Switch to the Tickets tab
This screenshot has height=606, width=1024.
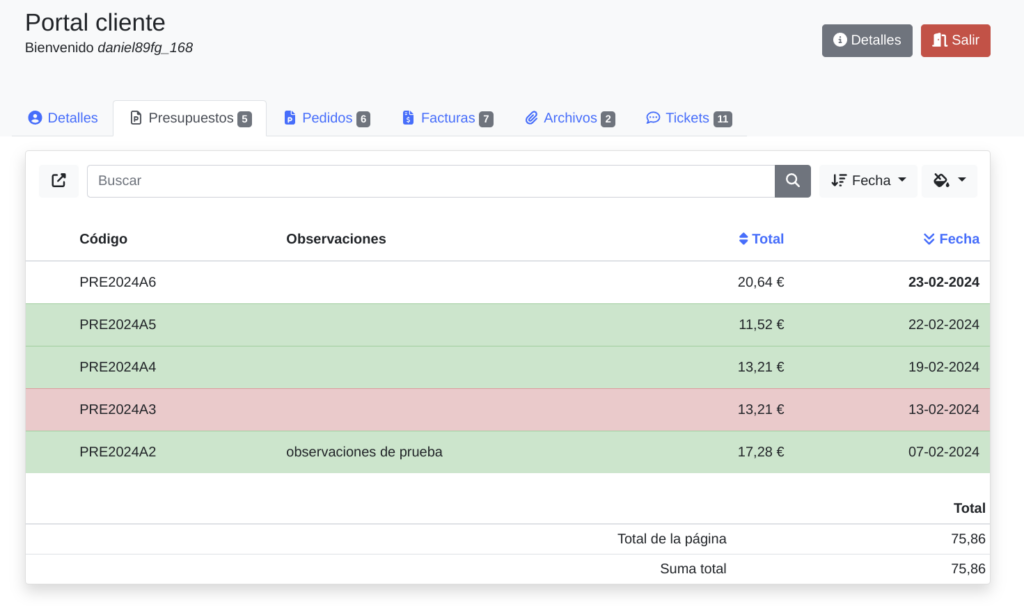(x=689, y=118)
